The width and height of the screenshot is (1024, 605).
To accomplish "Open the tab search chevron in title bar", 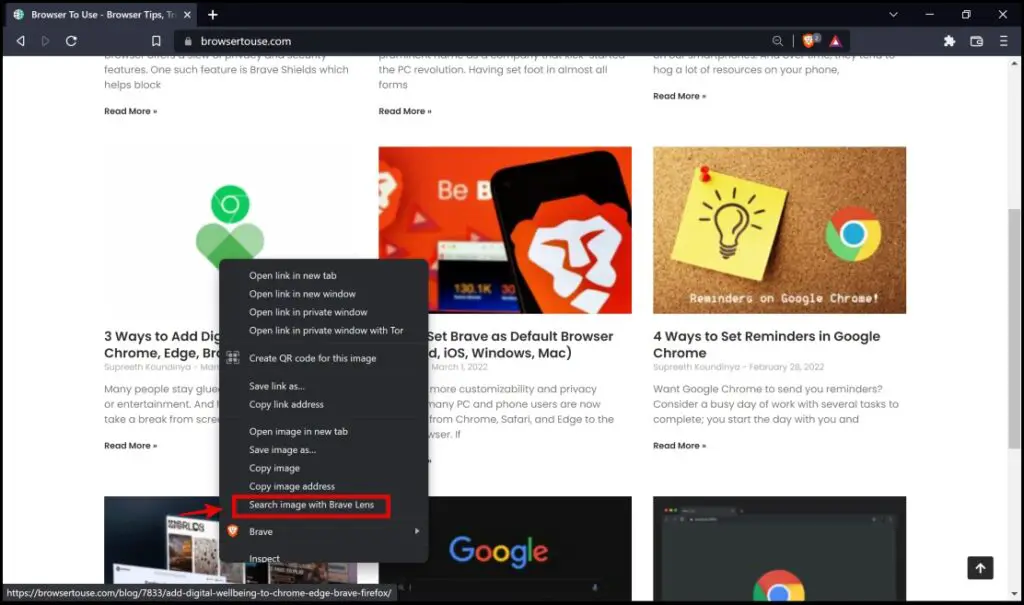I will pos(893,14).
